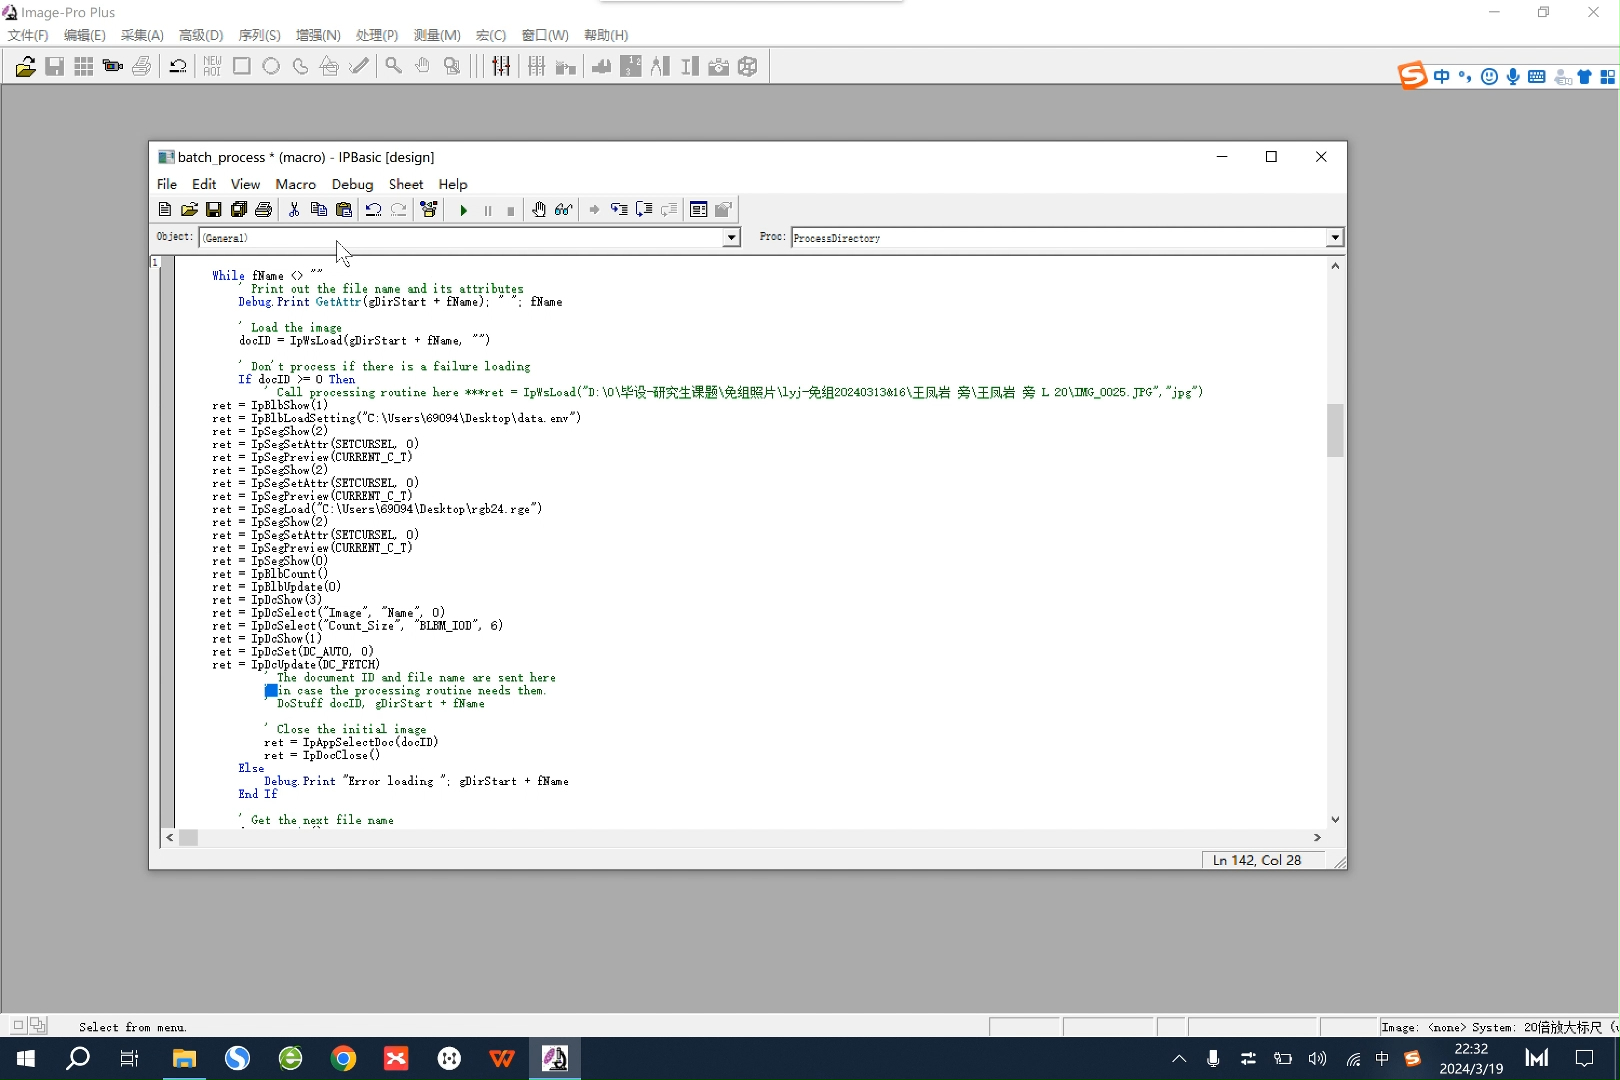1620x1080 pixels.
Task: Open Google Chrome from taskbar
Action: pos(343,1058)
